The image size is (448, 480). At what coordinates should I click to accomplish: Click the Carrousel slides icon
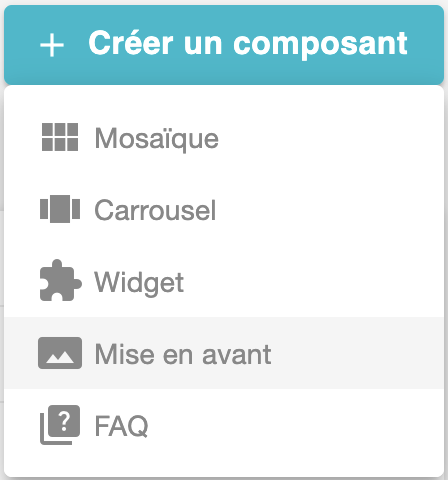60,209
